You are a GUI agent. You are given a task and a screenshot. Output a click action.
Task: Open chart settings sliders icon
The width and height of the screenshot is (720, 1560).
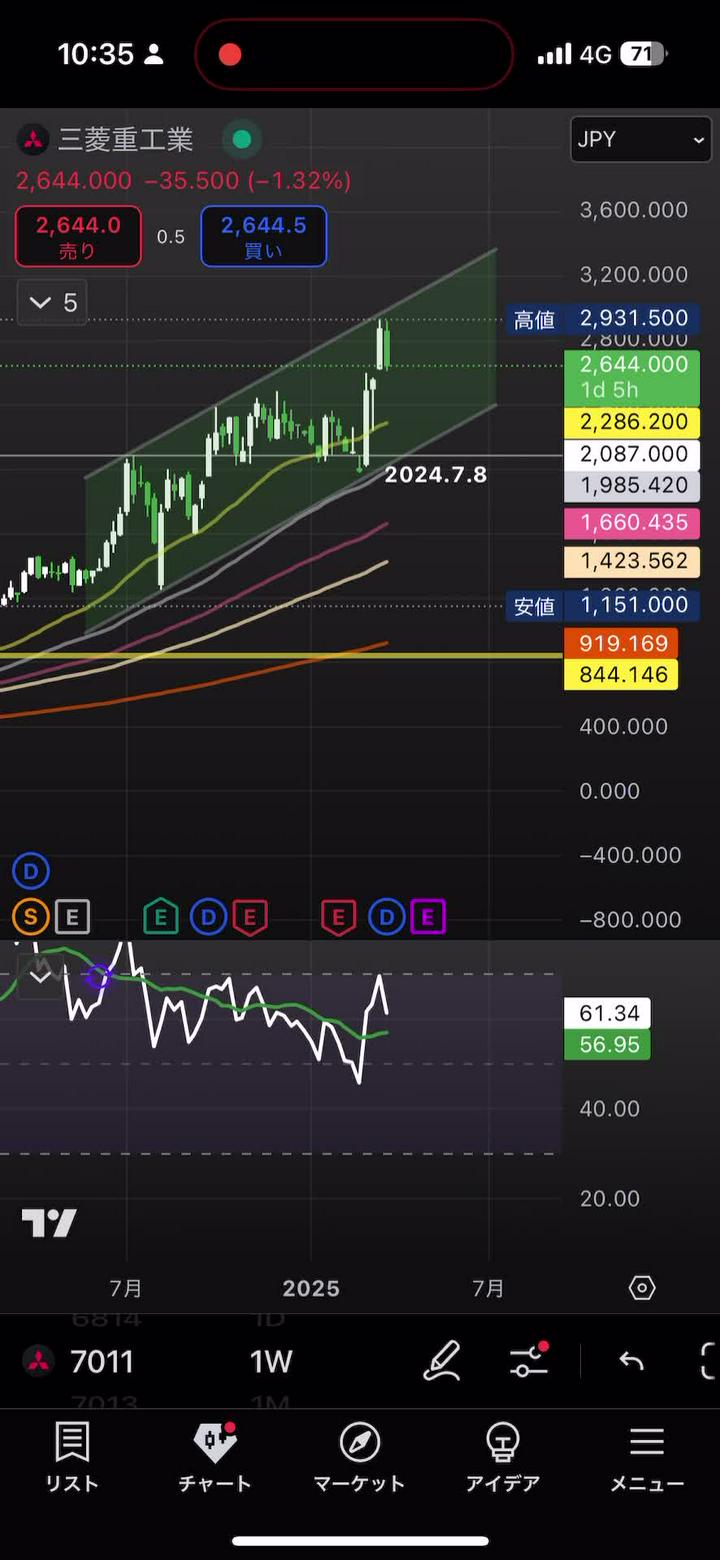tap(528, 1361)
